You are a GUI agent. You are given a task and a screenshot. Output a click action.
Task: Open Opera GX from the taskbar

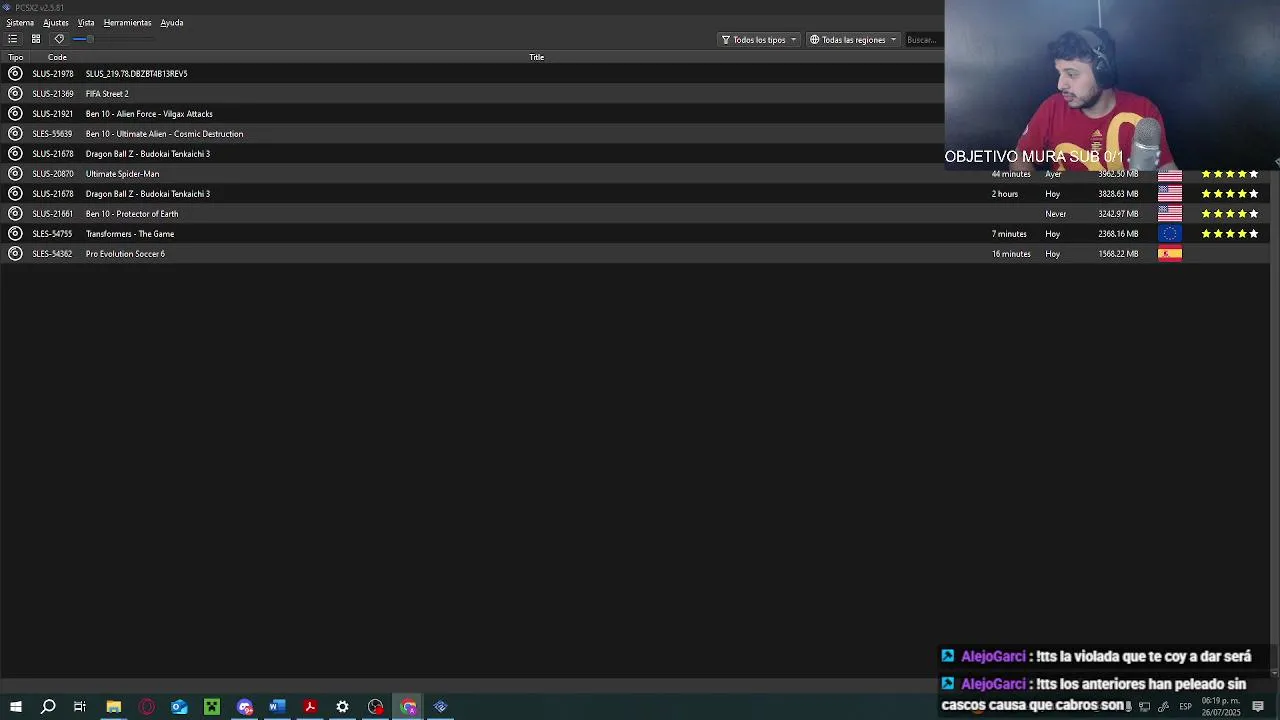[x=147, y=707]
